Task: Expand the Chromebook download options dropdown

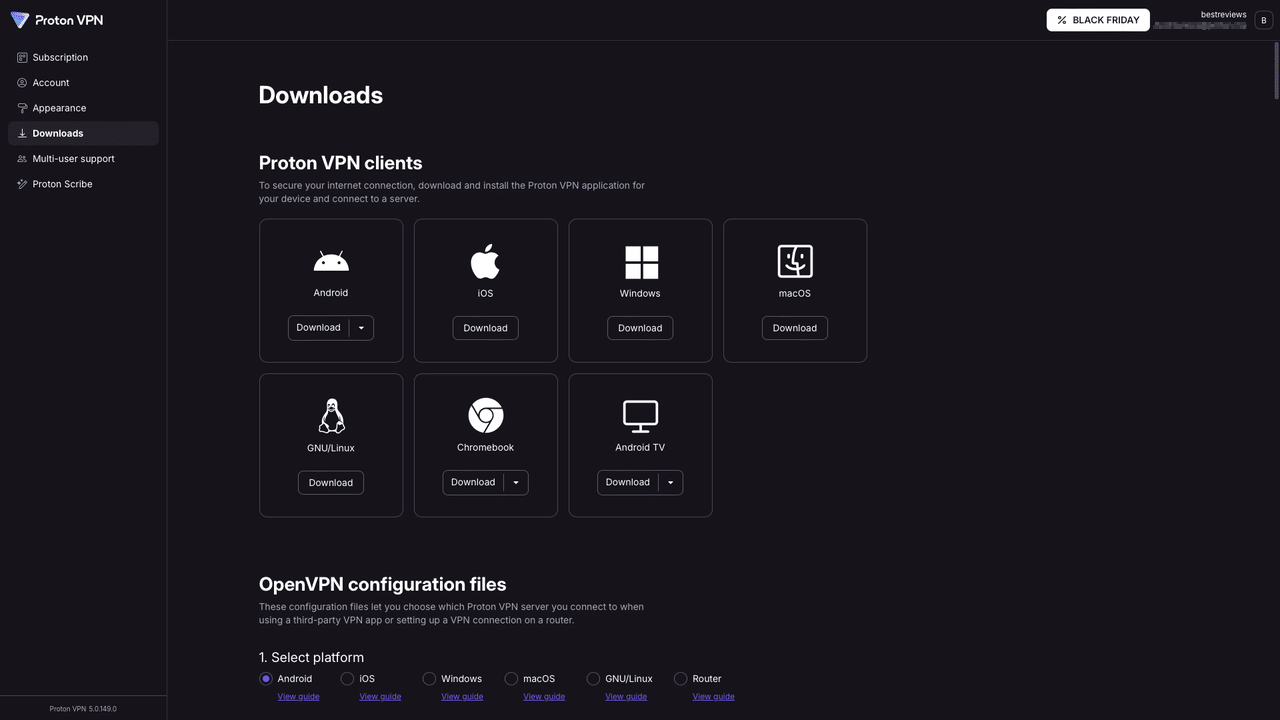Action: click(516, 482)
